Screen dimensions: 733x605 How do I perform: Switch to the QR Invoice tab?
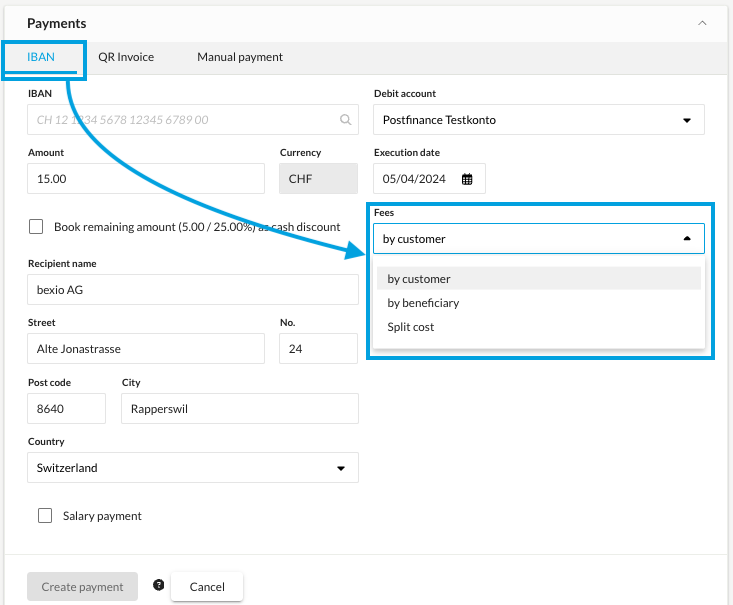pyautogui.click(x=126, y=57)
